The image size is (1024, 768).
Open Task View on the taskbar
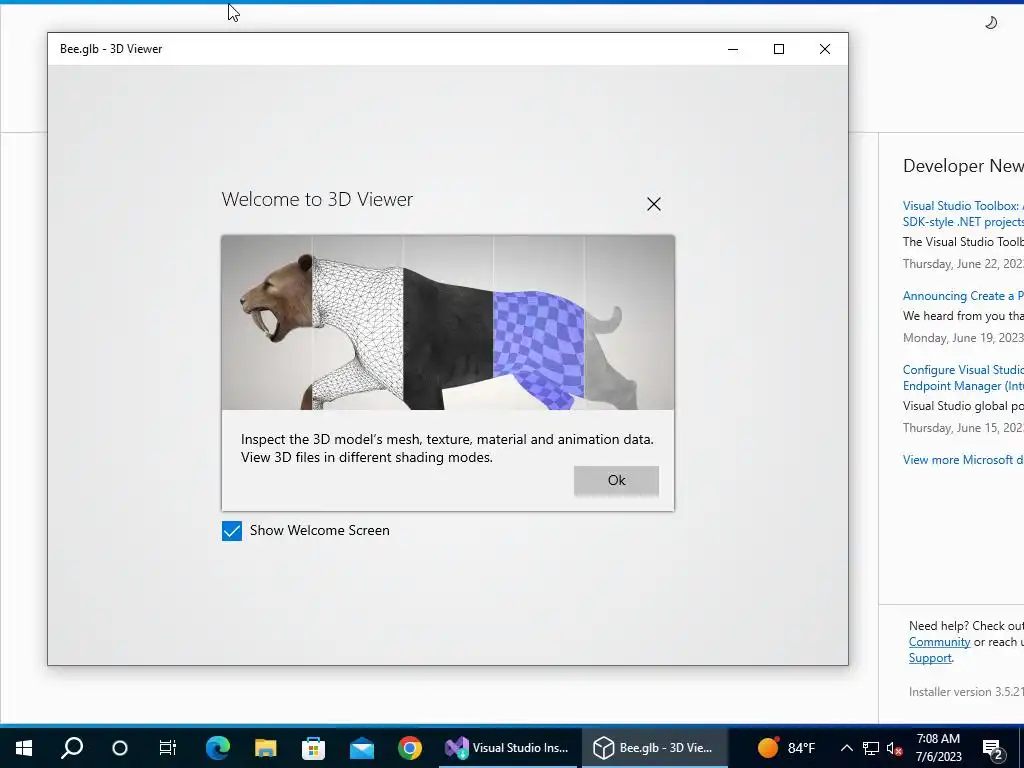[x=168, y=748]
